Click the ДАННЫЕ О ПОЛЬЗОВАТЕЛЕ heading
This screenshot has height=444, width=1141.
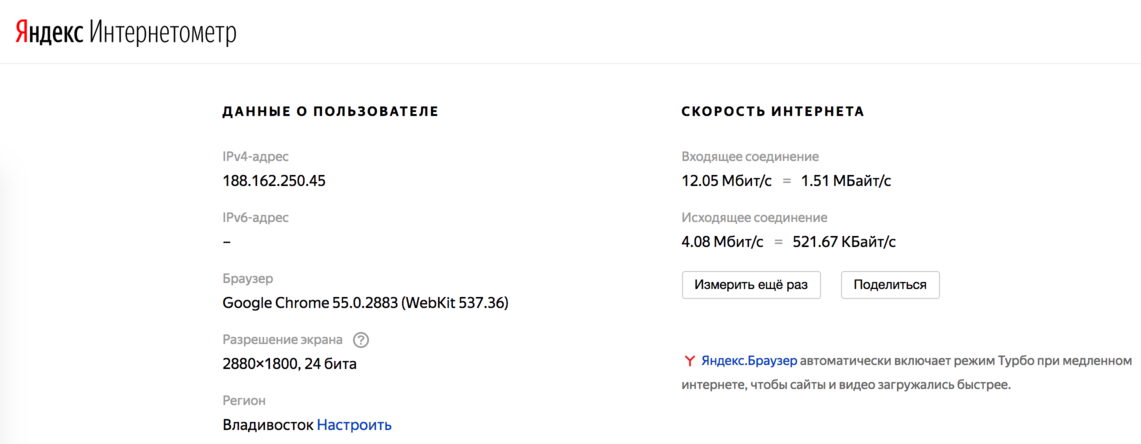coord(330,111)
